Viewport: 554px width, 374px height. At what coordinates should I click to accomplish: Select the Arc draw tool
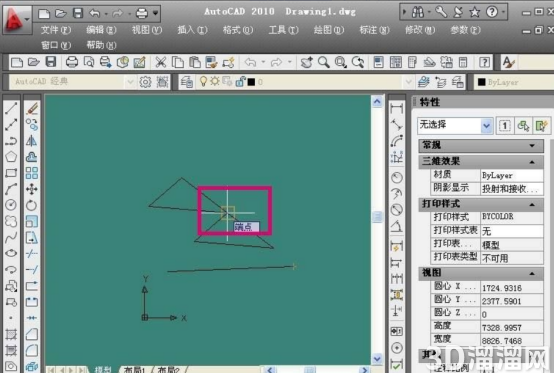11,189
